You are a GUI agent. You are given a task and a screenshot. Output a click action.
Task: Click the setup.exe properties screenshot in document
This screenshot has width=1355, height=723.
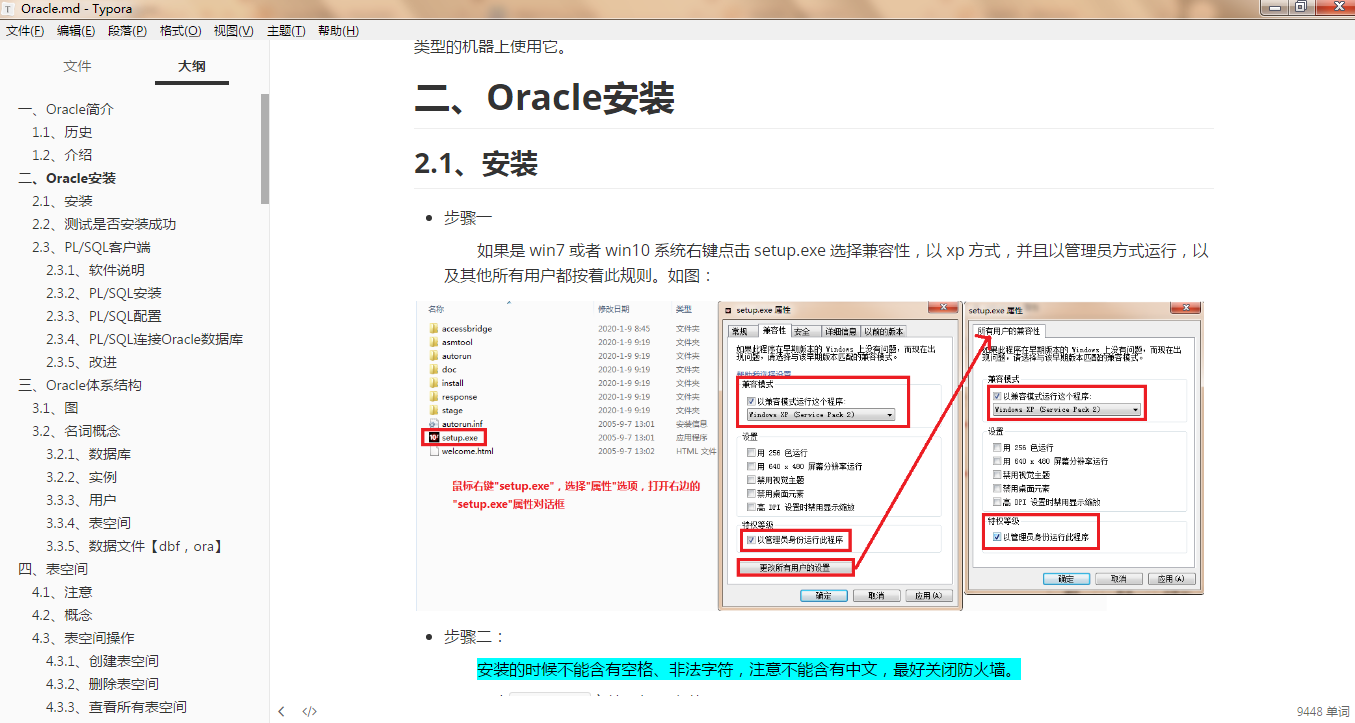(810, 455)
